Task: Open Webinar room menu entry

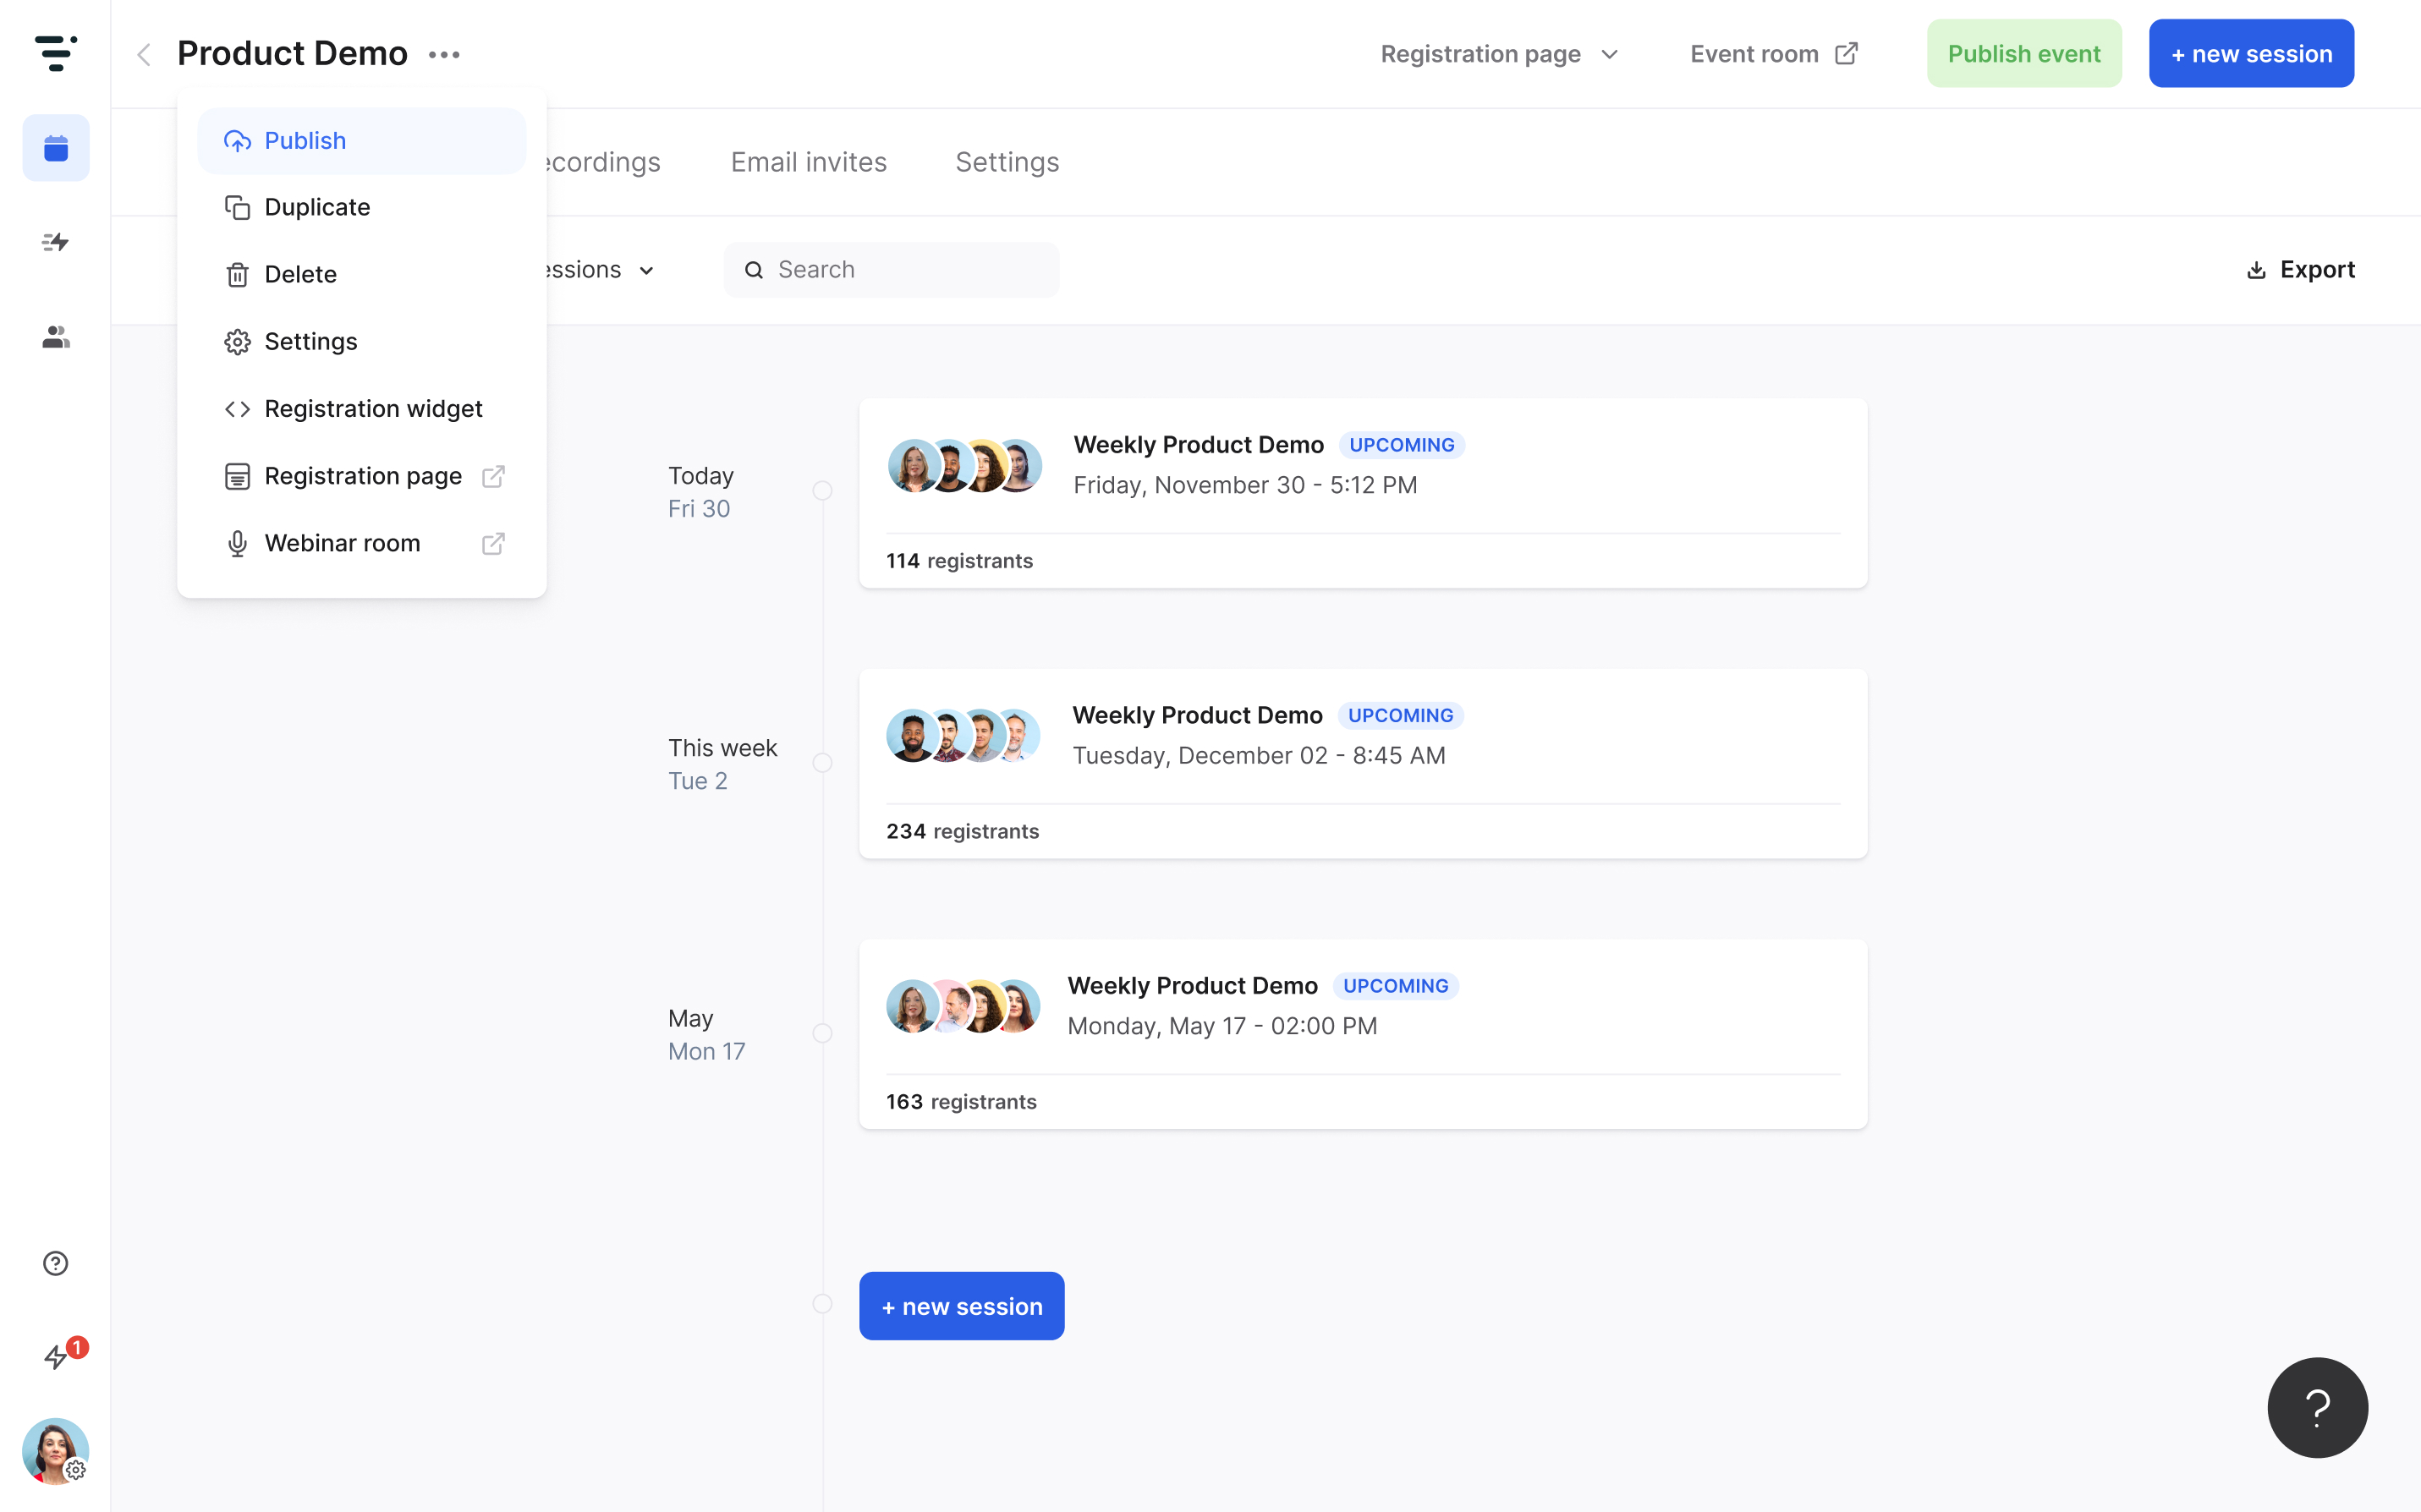Action: (362, 543)
